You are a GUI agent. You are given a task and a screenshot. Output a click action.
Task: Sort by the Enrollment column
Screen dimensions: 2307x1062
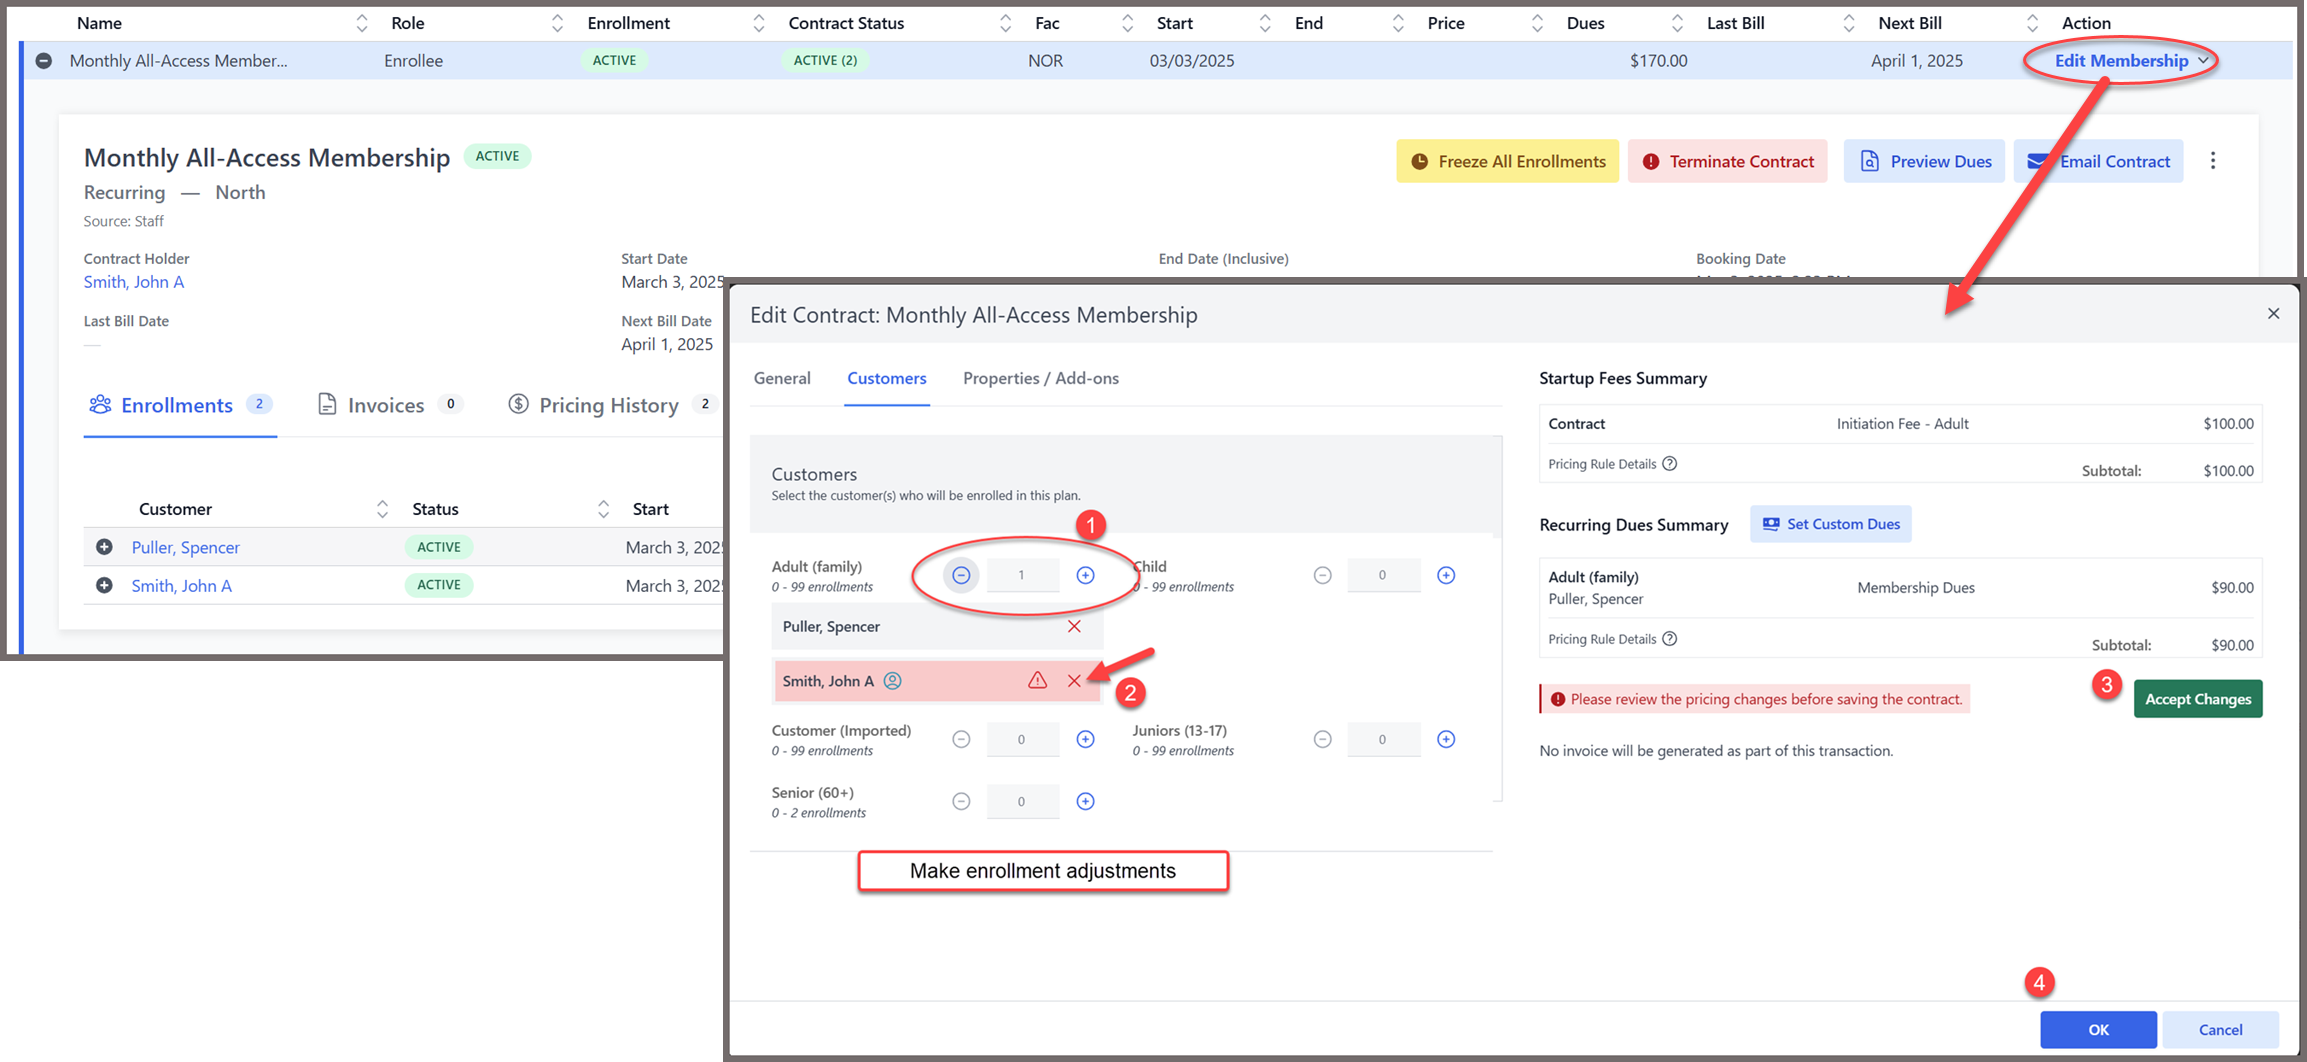[x=758, y=23]
